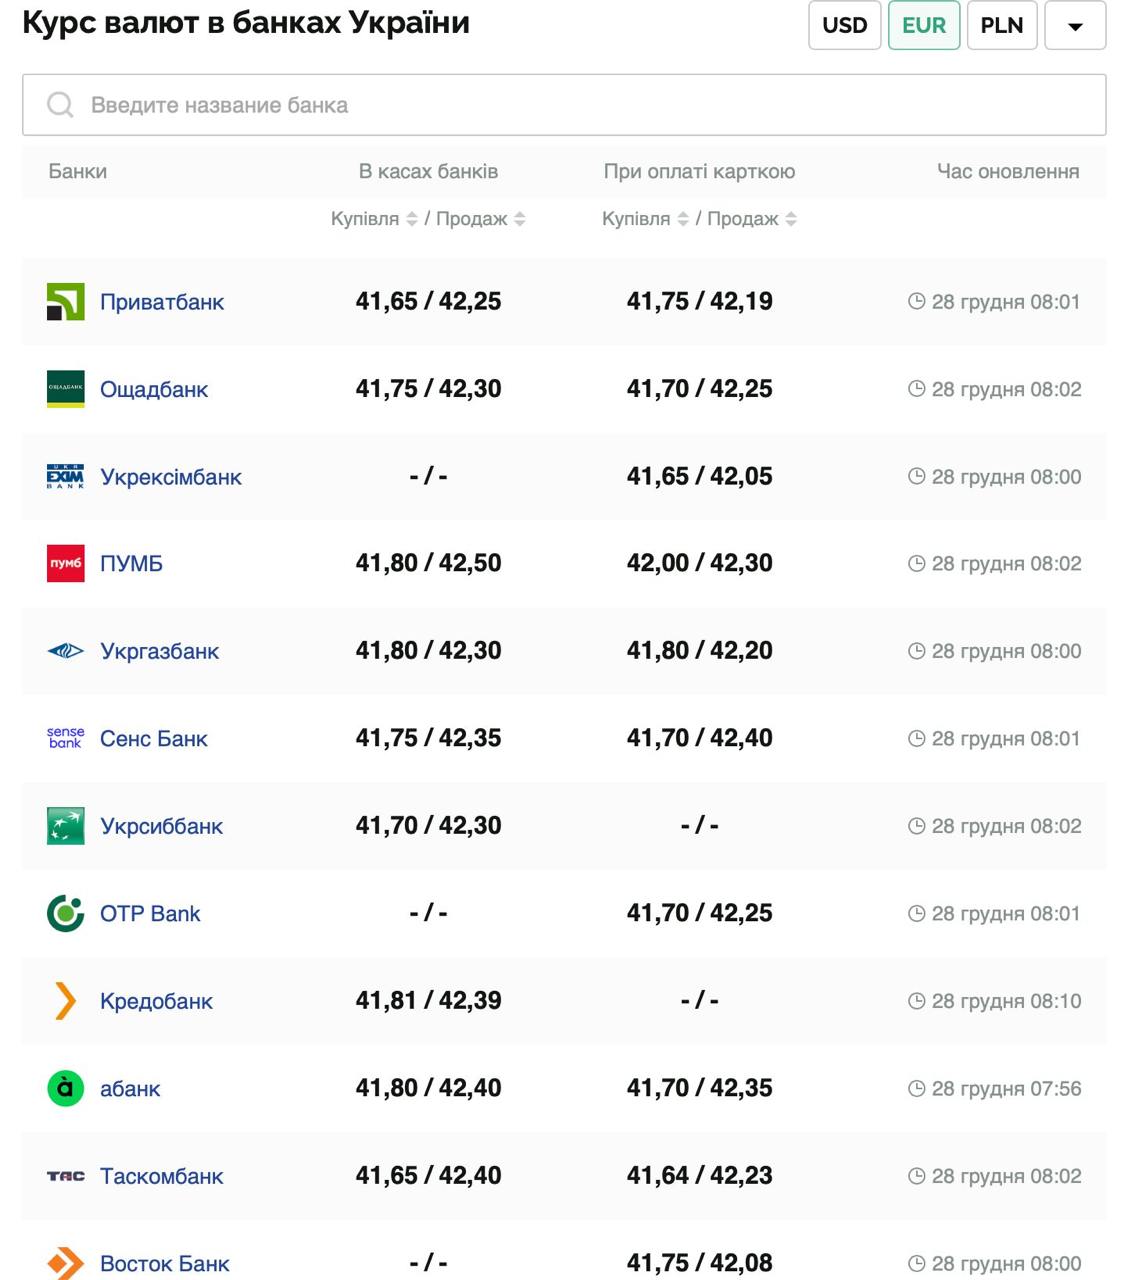Image resolution: width=1121 pixels, height=1280 pixels.
Task: Click the Приватбанк logo icon
Action: coord(65,302)
